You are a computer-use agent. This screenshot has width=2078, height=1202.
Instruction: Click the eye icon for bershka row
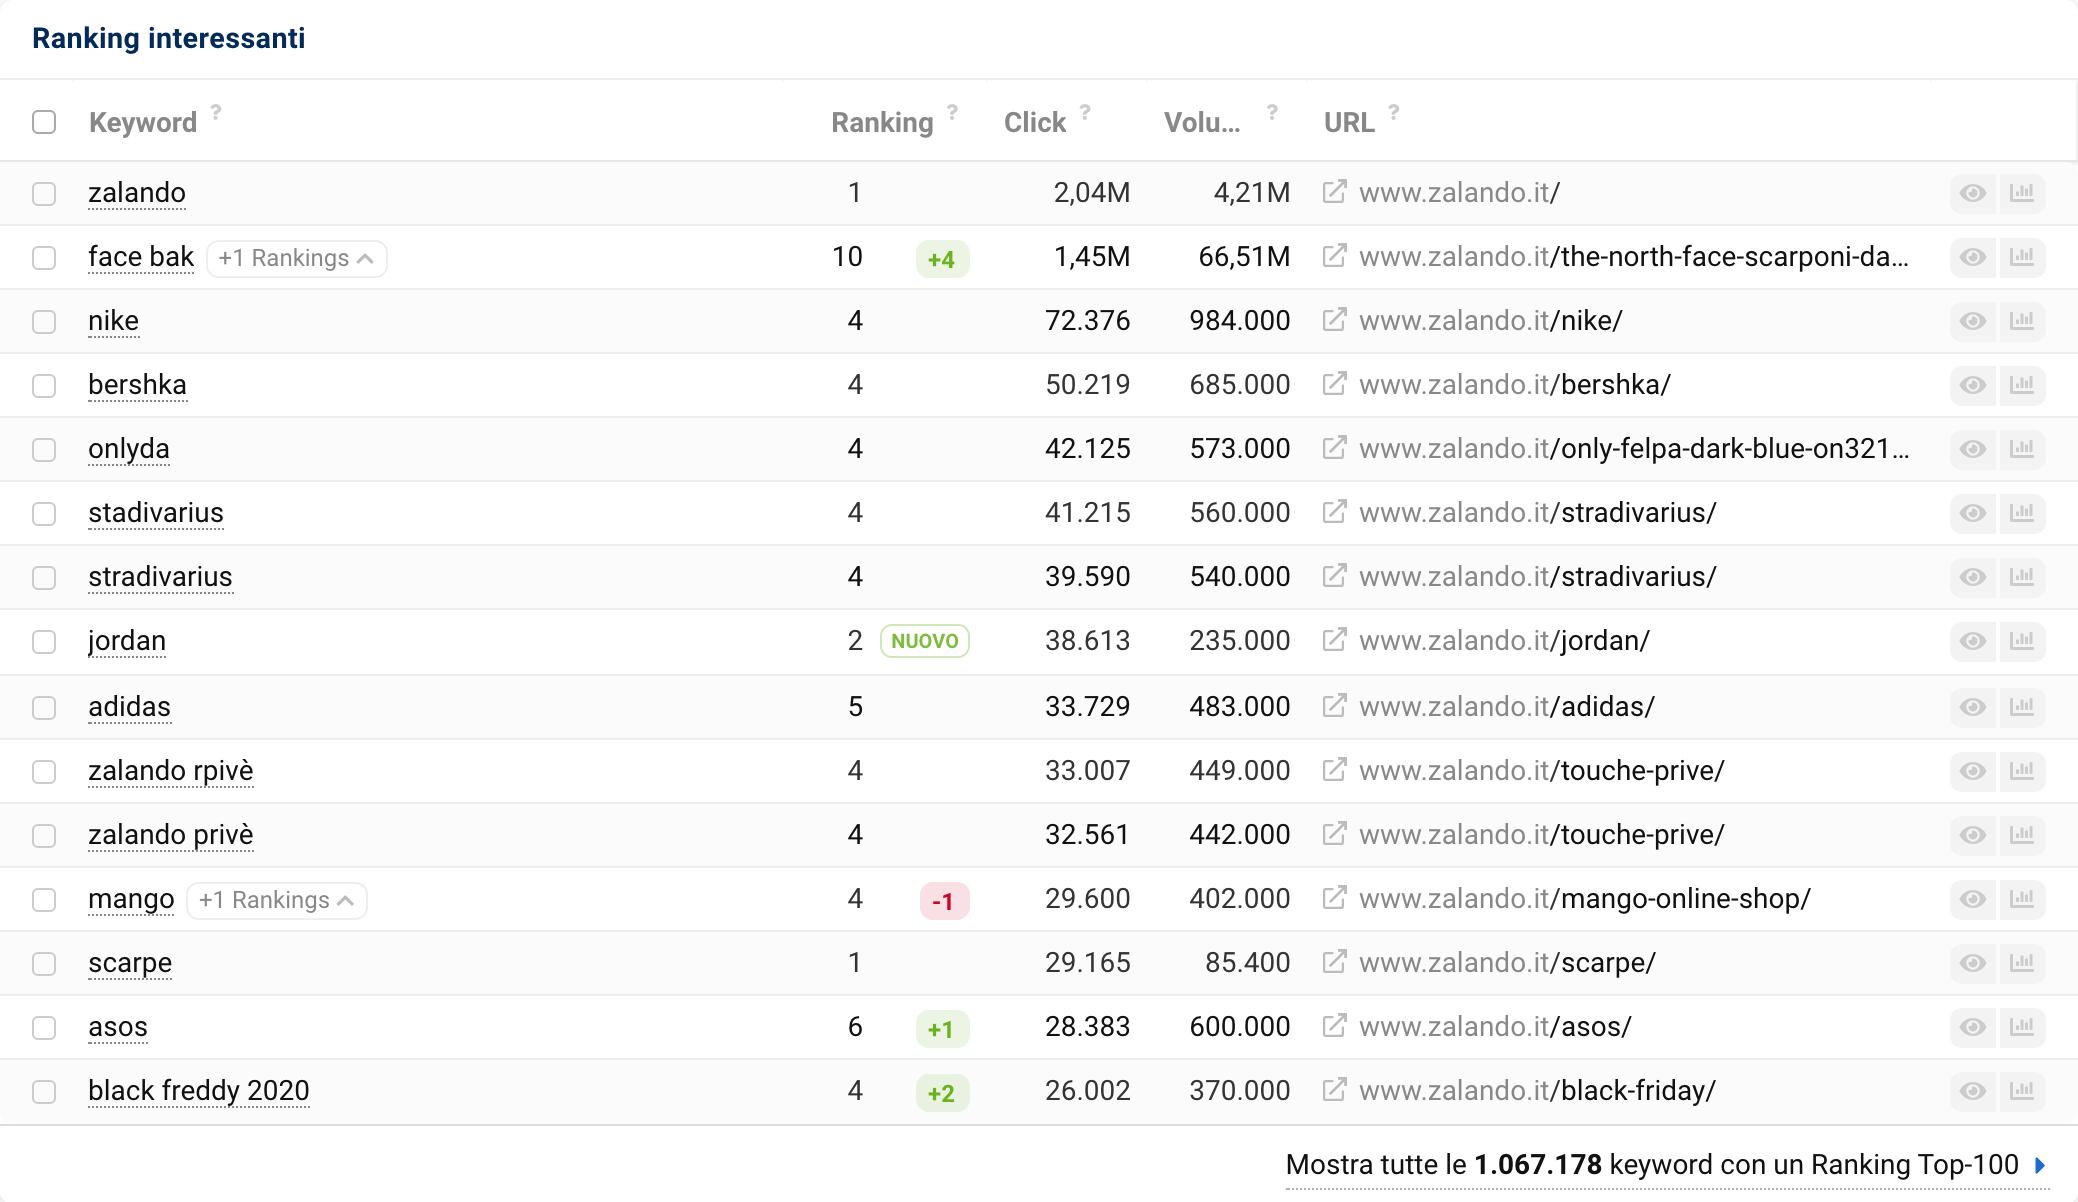1974,385
